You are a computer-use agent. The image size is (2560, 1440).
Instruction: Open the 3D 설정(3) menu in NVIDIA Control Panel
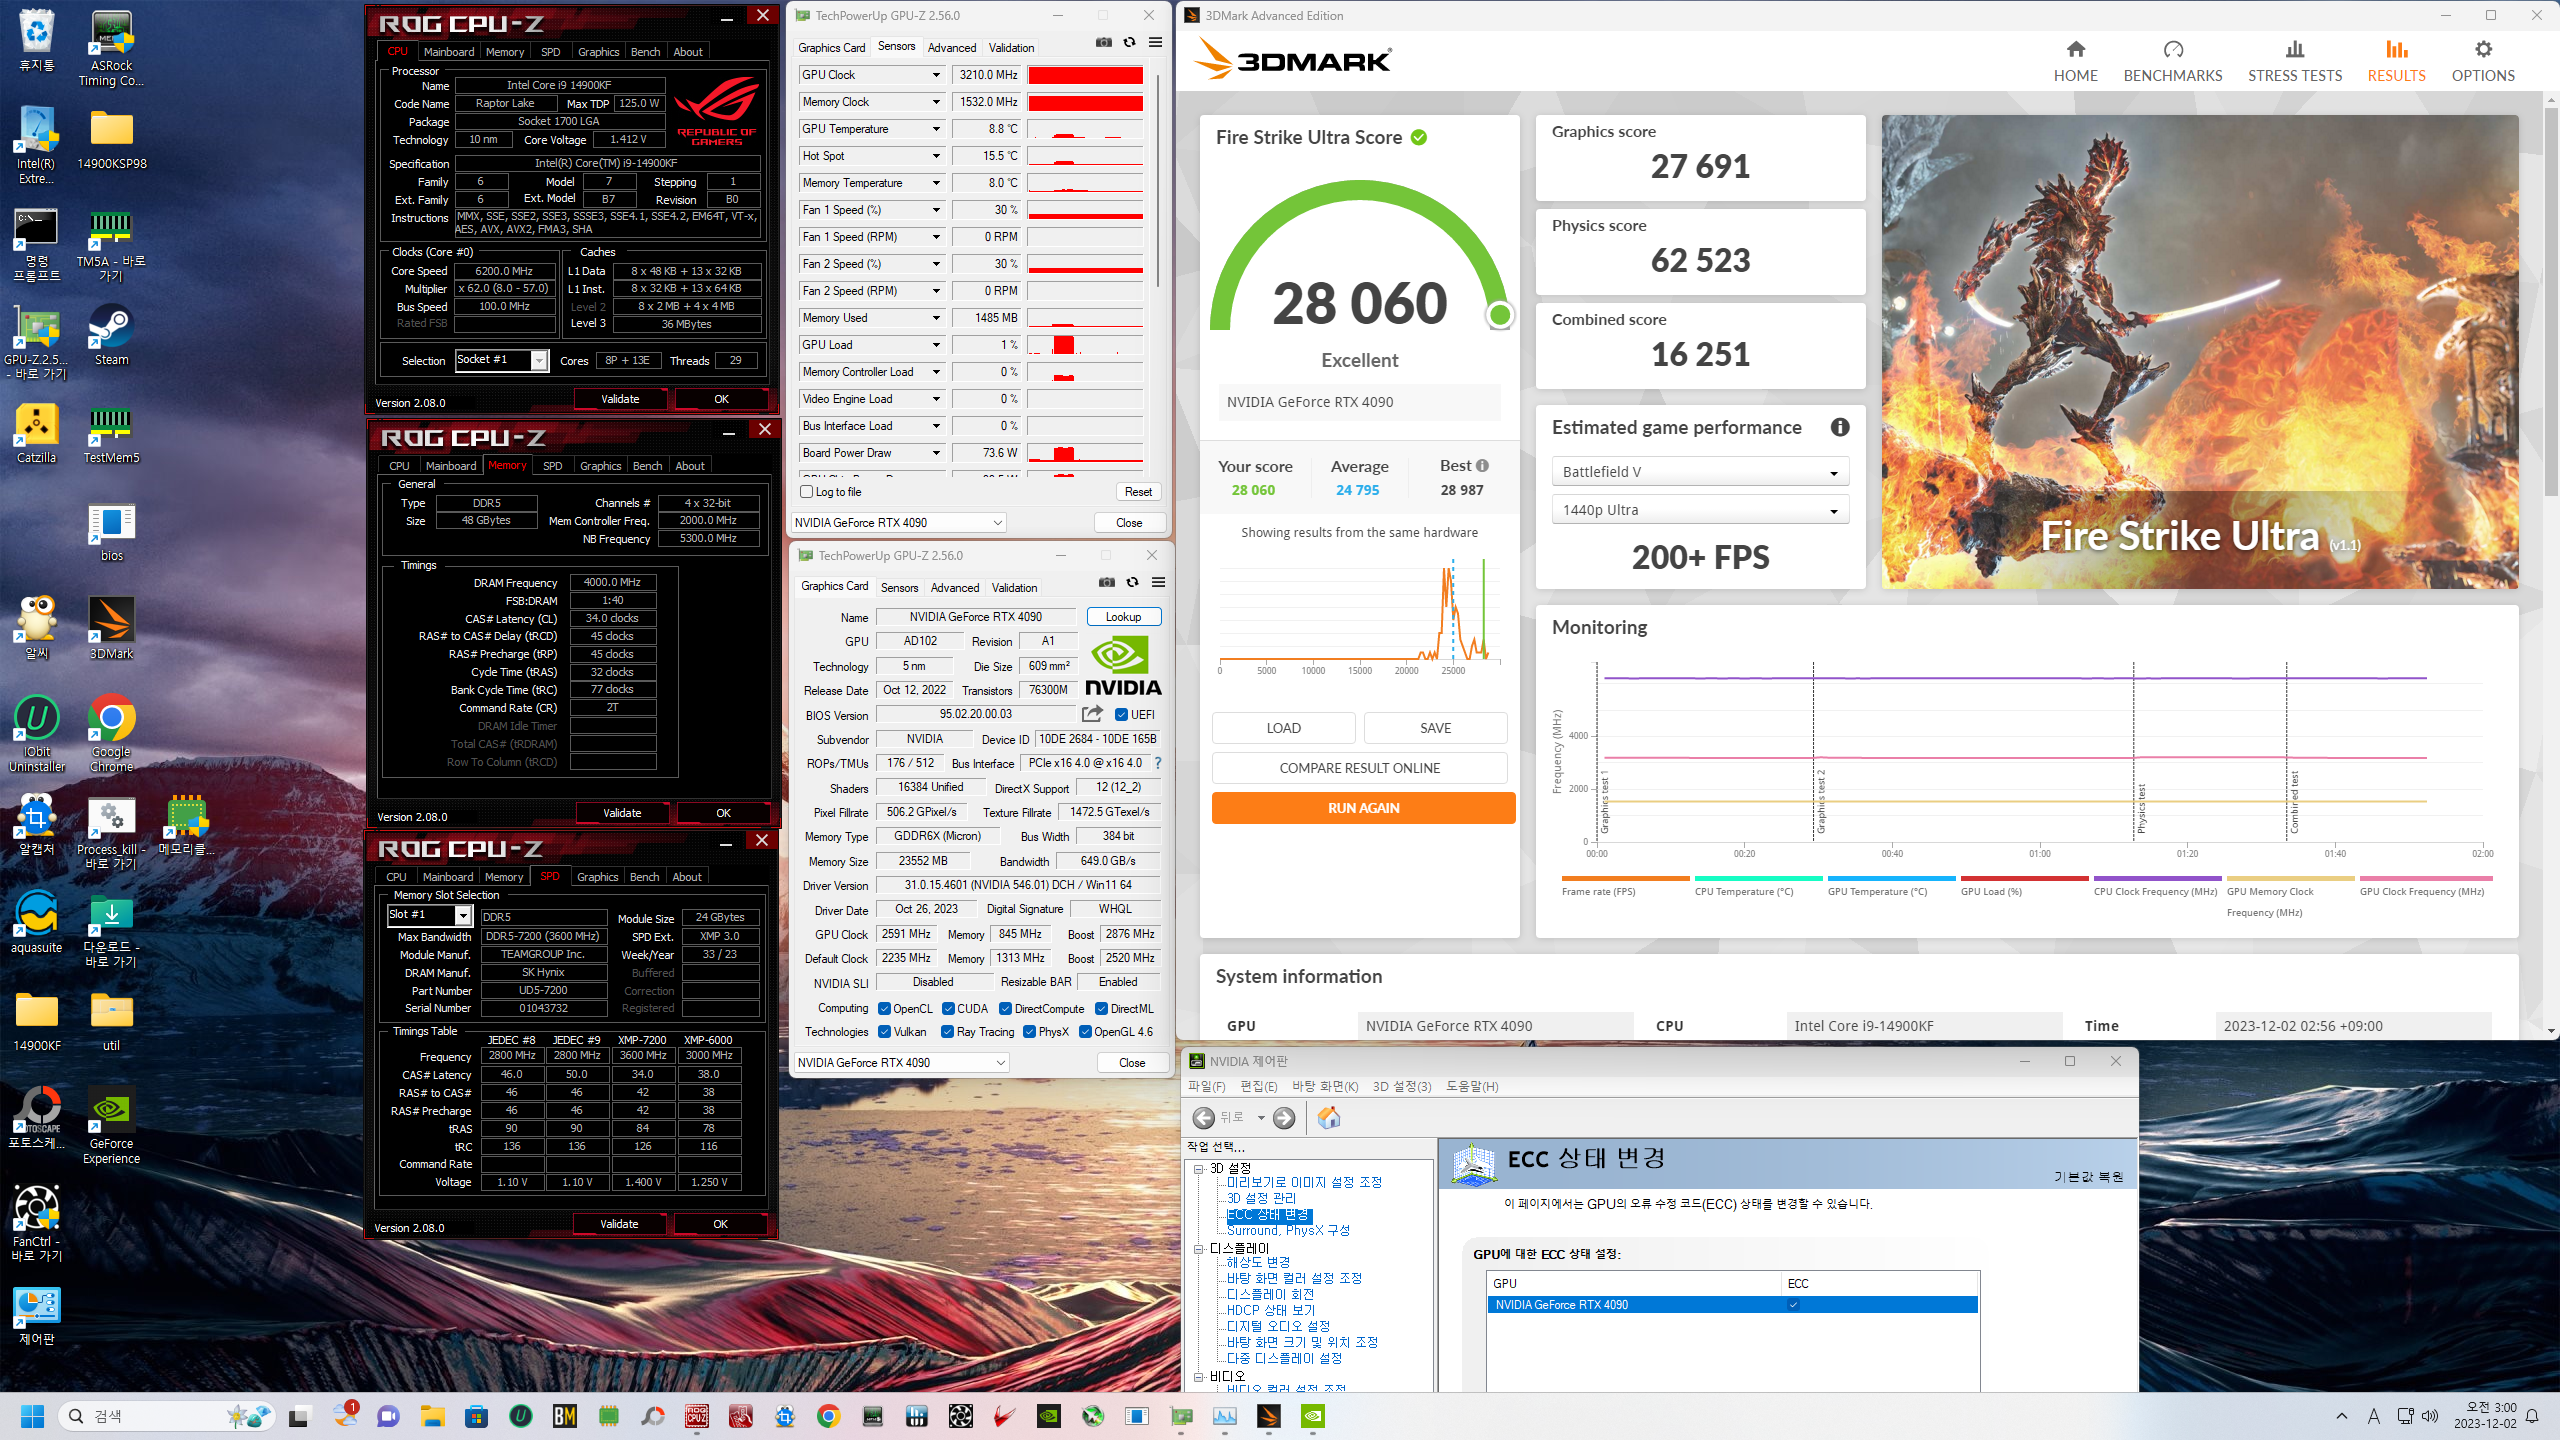coord(1402,1086)
